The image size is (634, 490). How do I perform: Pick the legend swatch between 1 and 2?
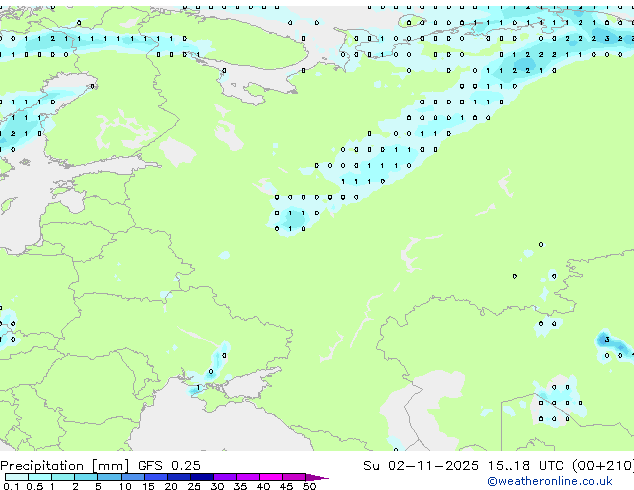[63, 477]
